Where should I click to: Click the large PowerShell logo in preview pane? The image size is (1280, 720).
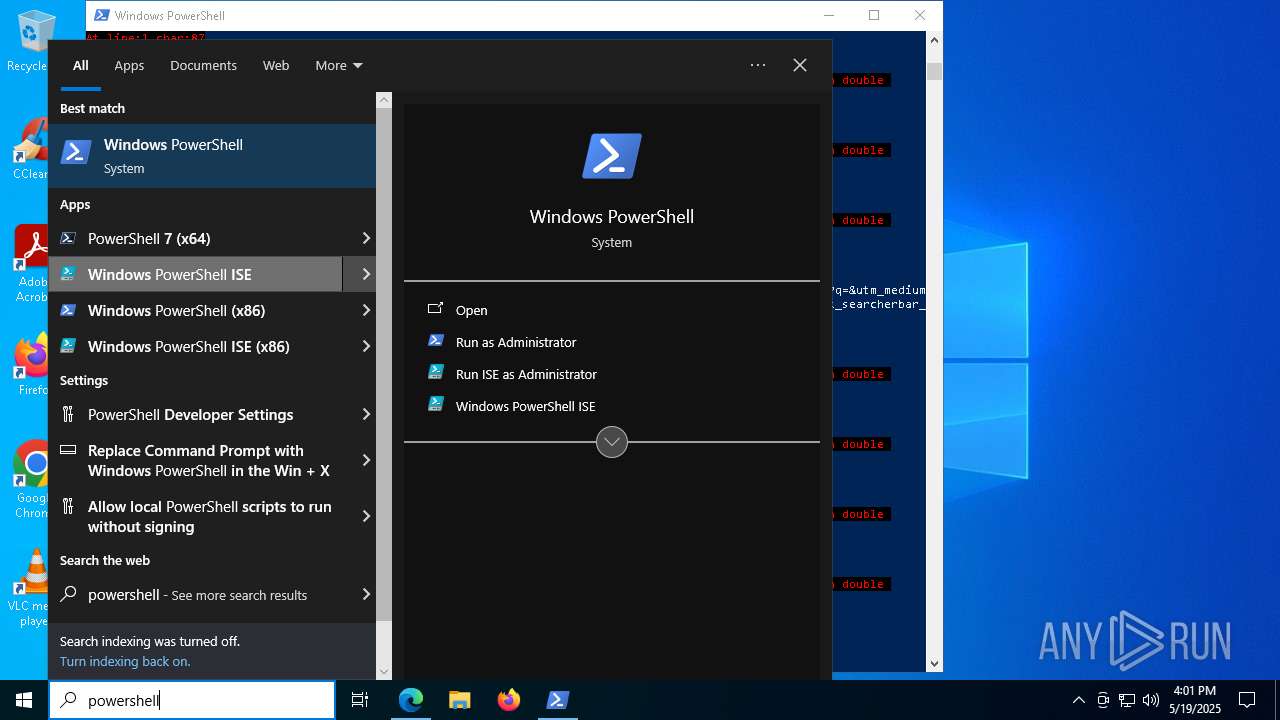(x=612, y=156)
